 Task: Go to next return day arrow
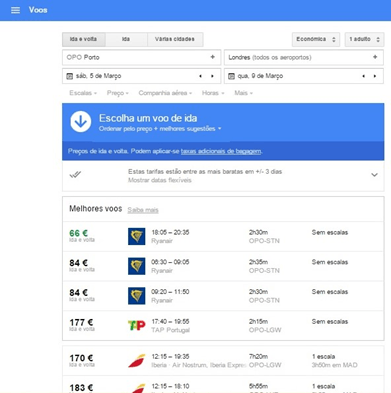click(375, 76)
